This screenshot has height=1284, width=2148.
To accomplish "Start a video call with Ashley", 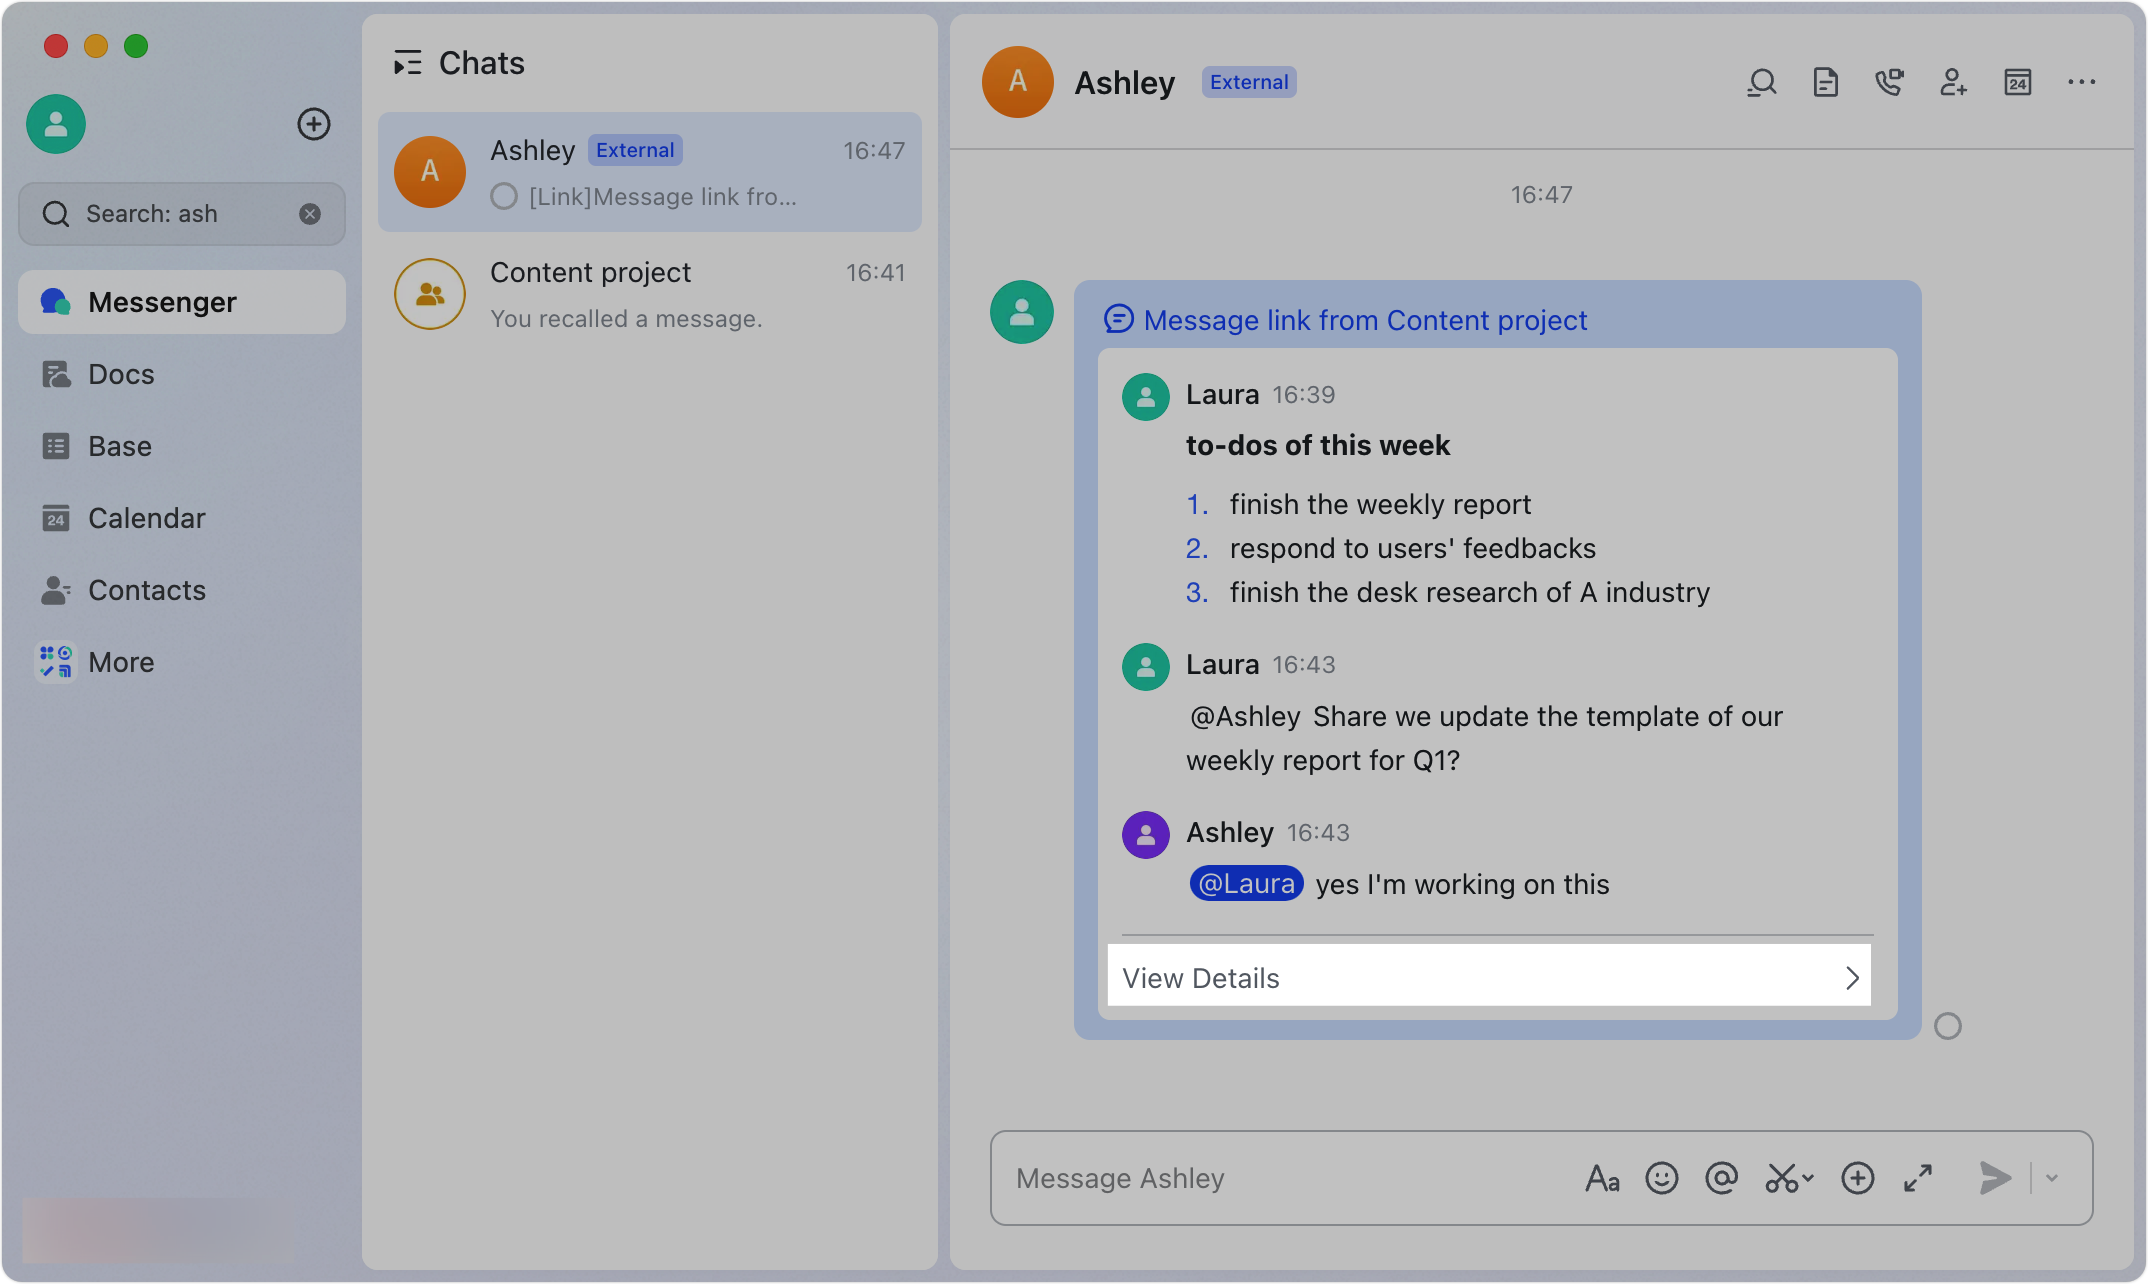I will (x=1890, y=82).
